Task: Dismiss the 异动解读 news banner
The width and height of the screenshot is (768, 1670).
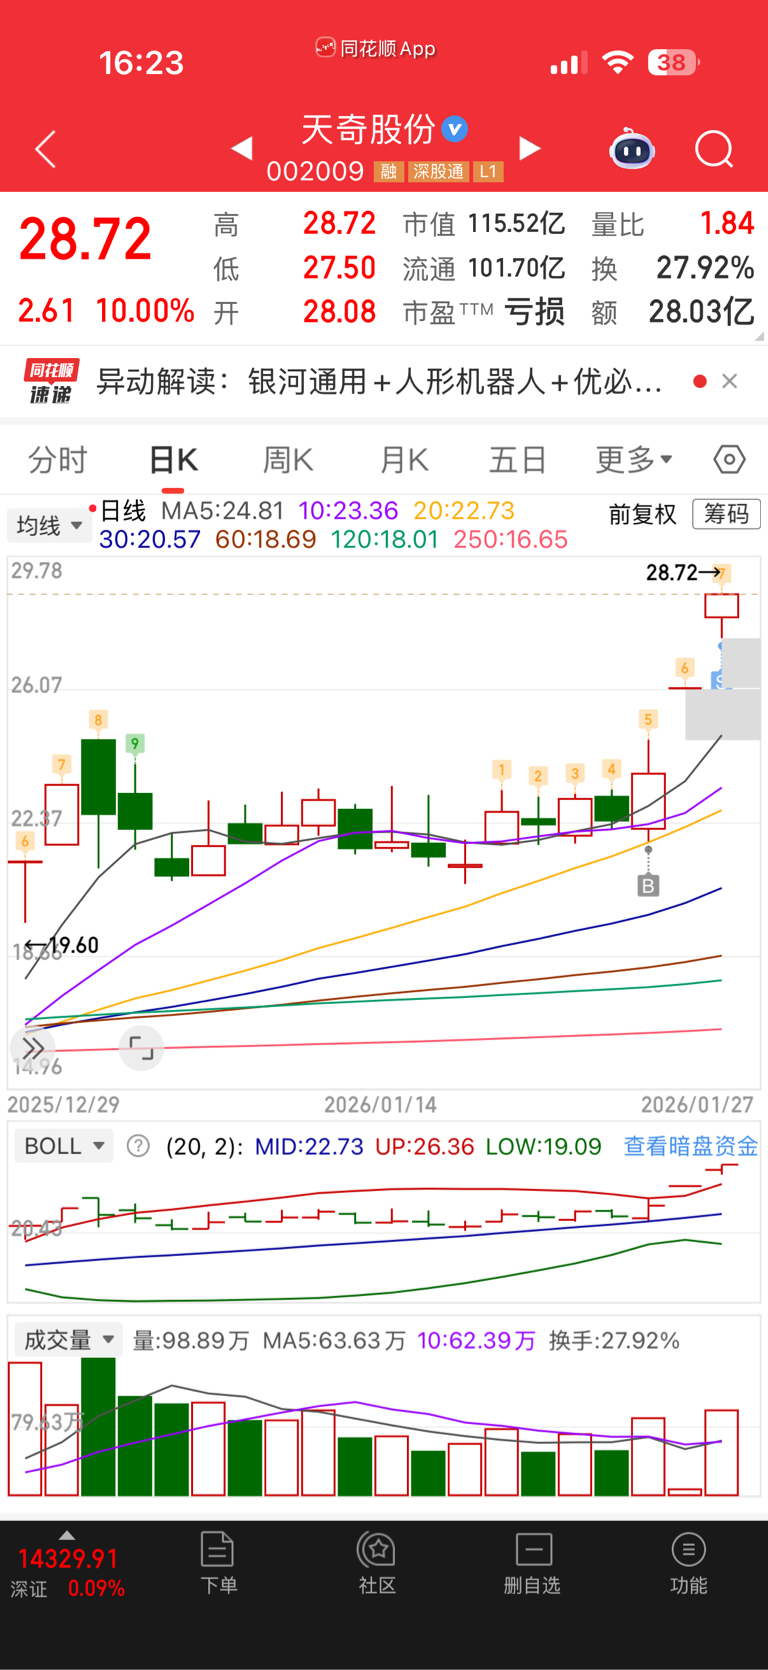Action: 730,381
